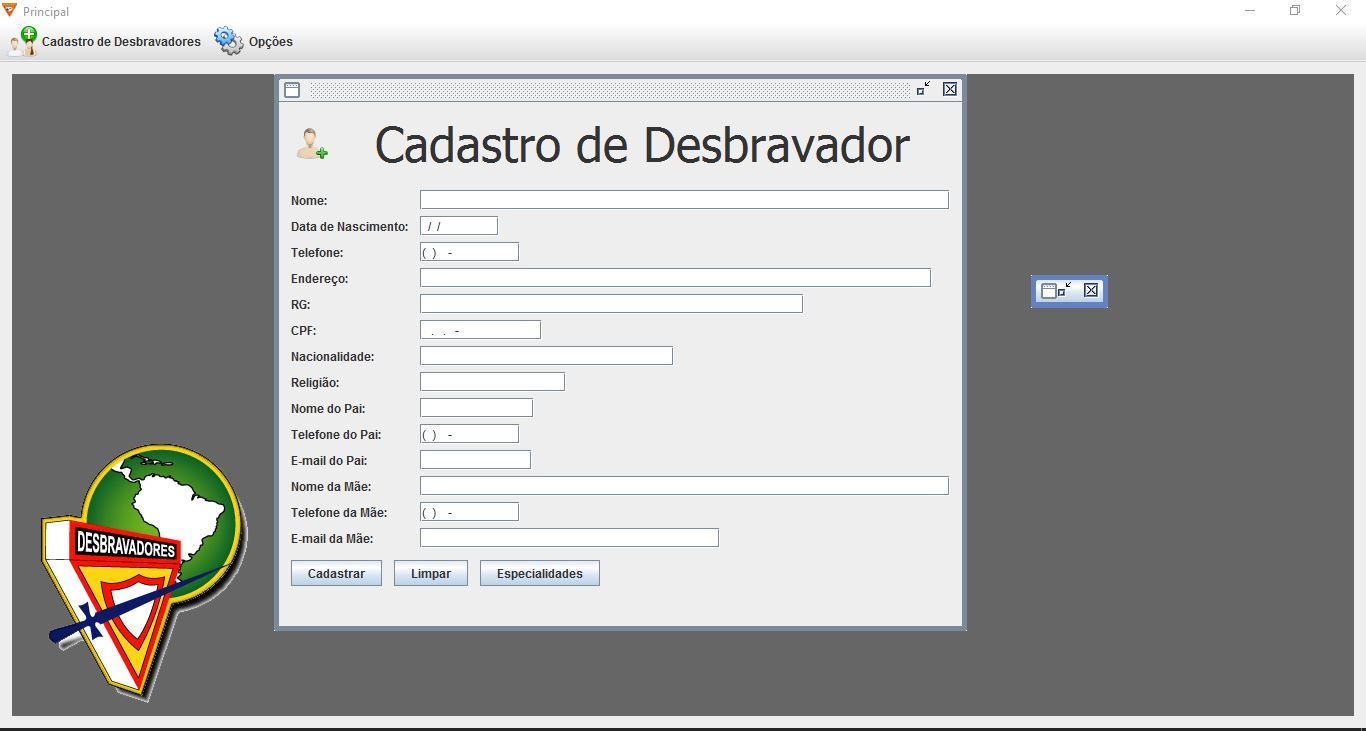Screen dimensions: 1366x731
Task: Click the "Endereço:" label
Action: (320, 279)
